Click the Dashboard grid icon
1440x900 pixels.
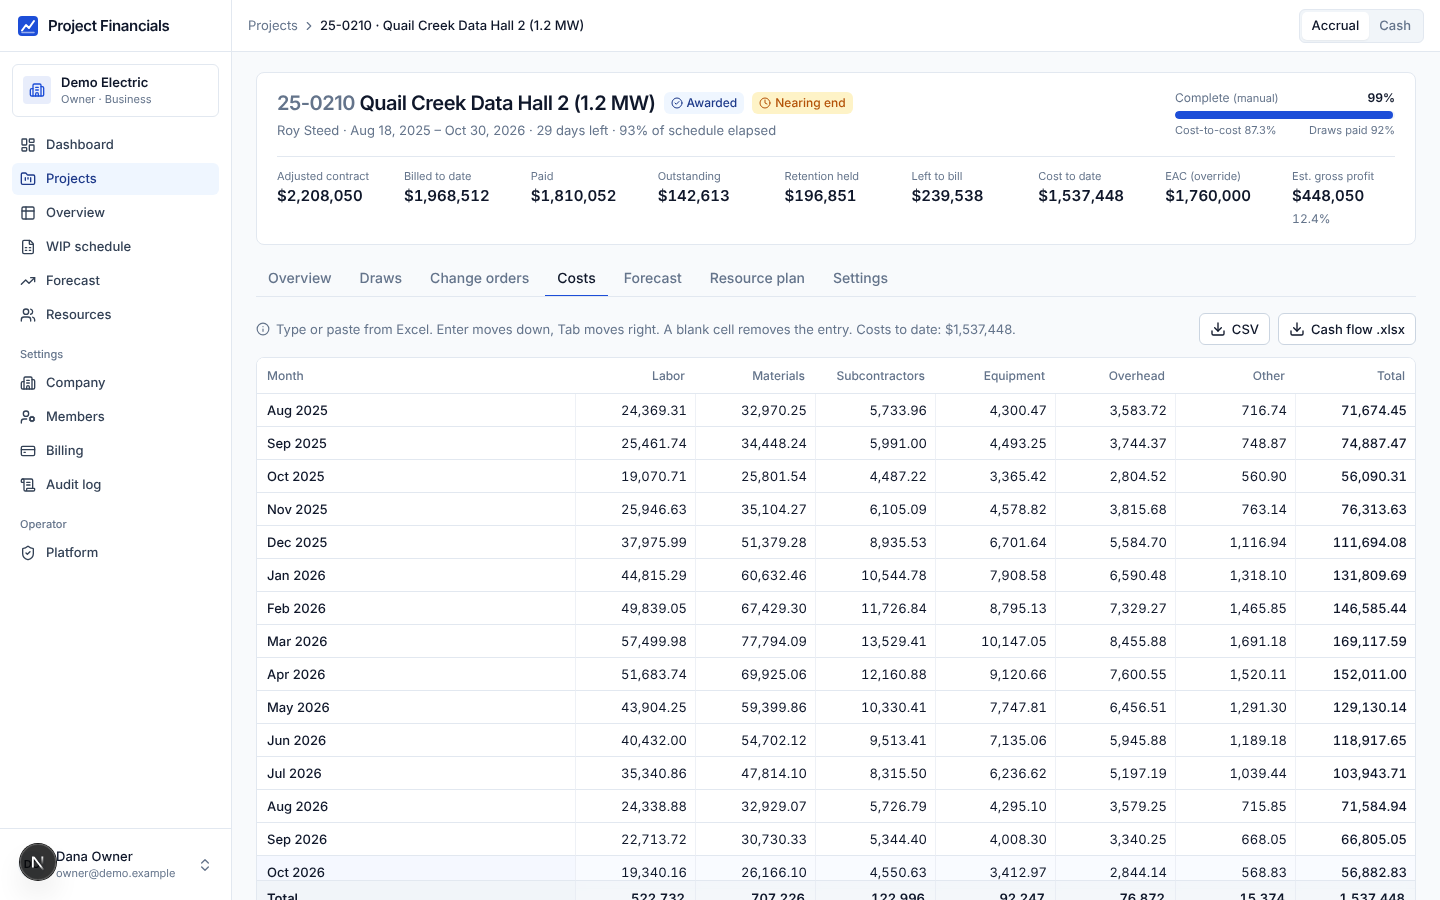(x=28, y=145)
